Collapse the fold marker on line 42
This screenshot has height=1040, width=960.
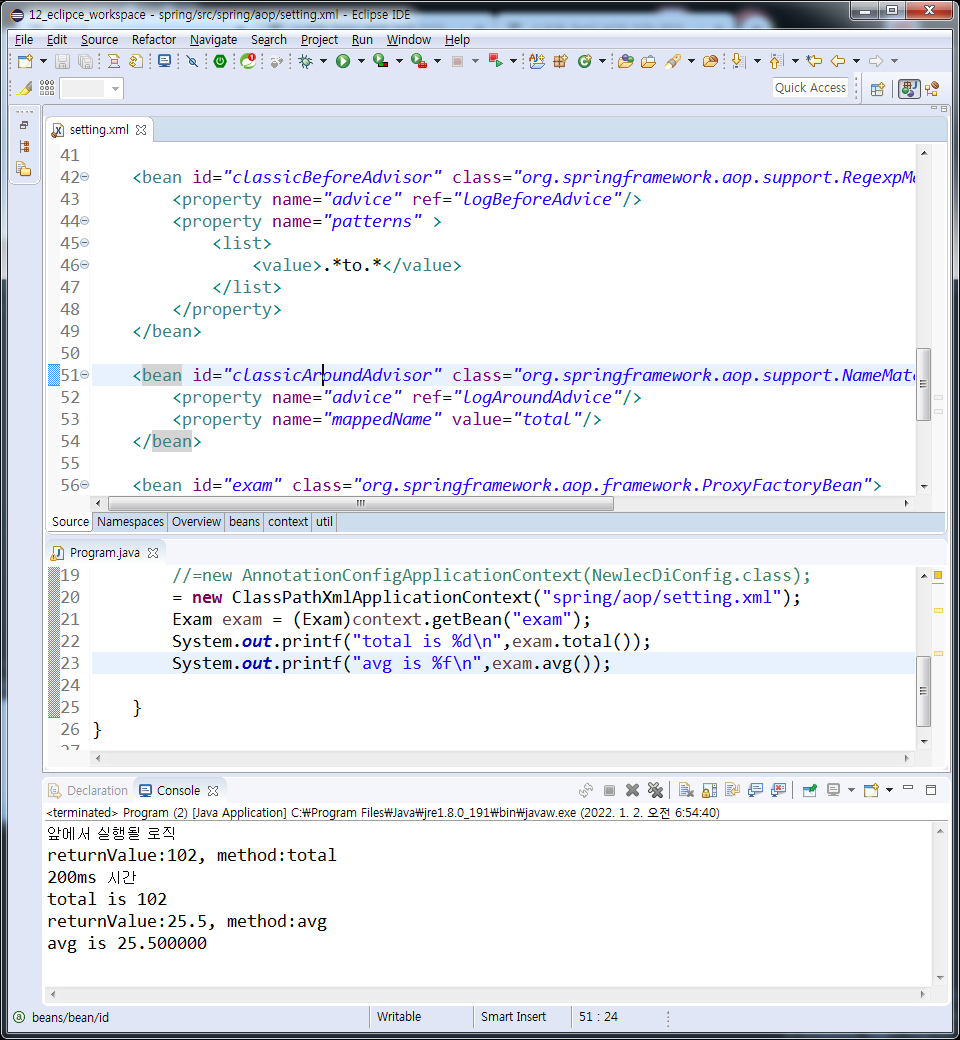85,177
